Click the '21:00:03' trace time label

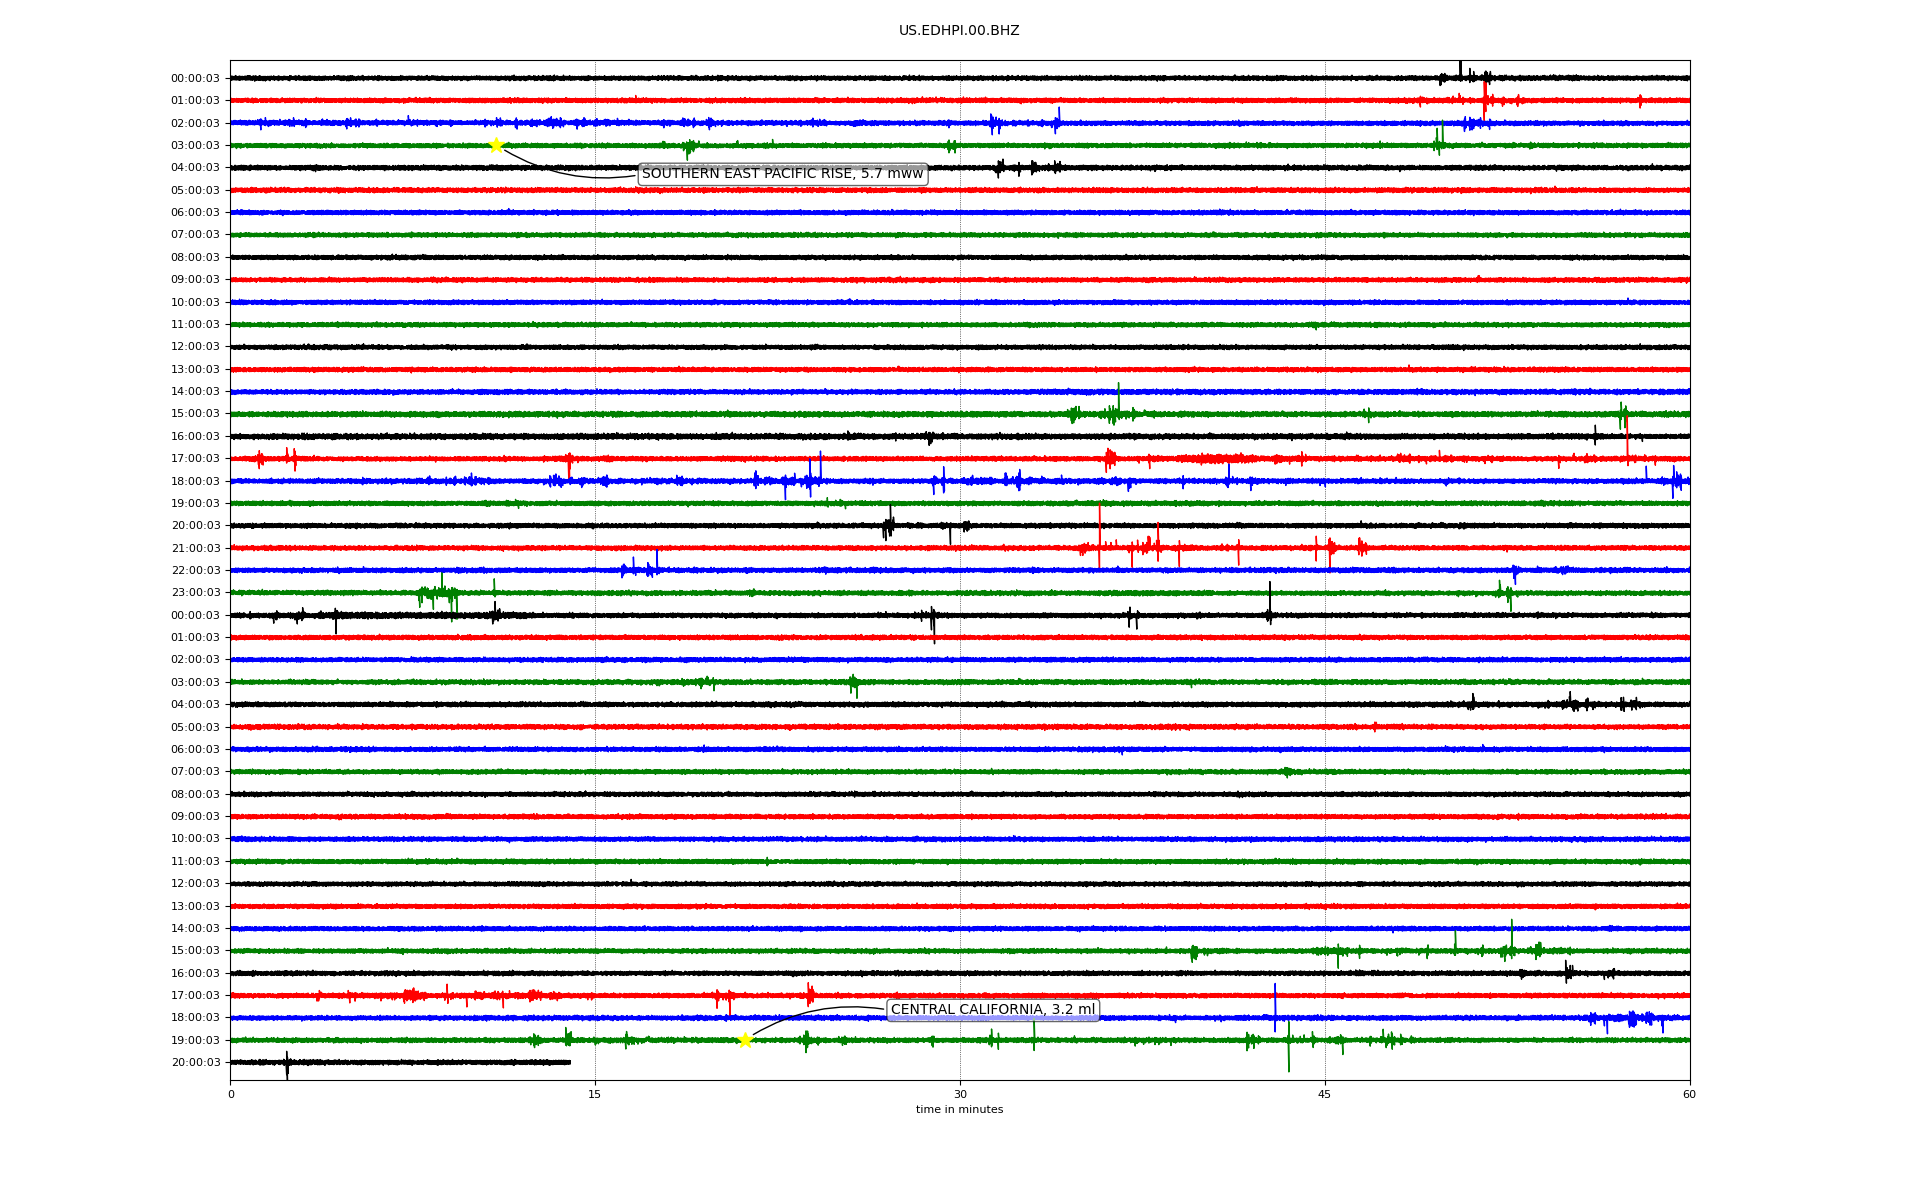195,548
